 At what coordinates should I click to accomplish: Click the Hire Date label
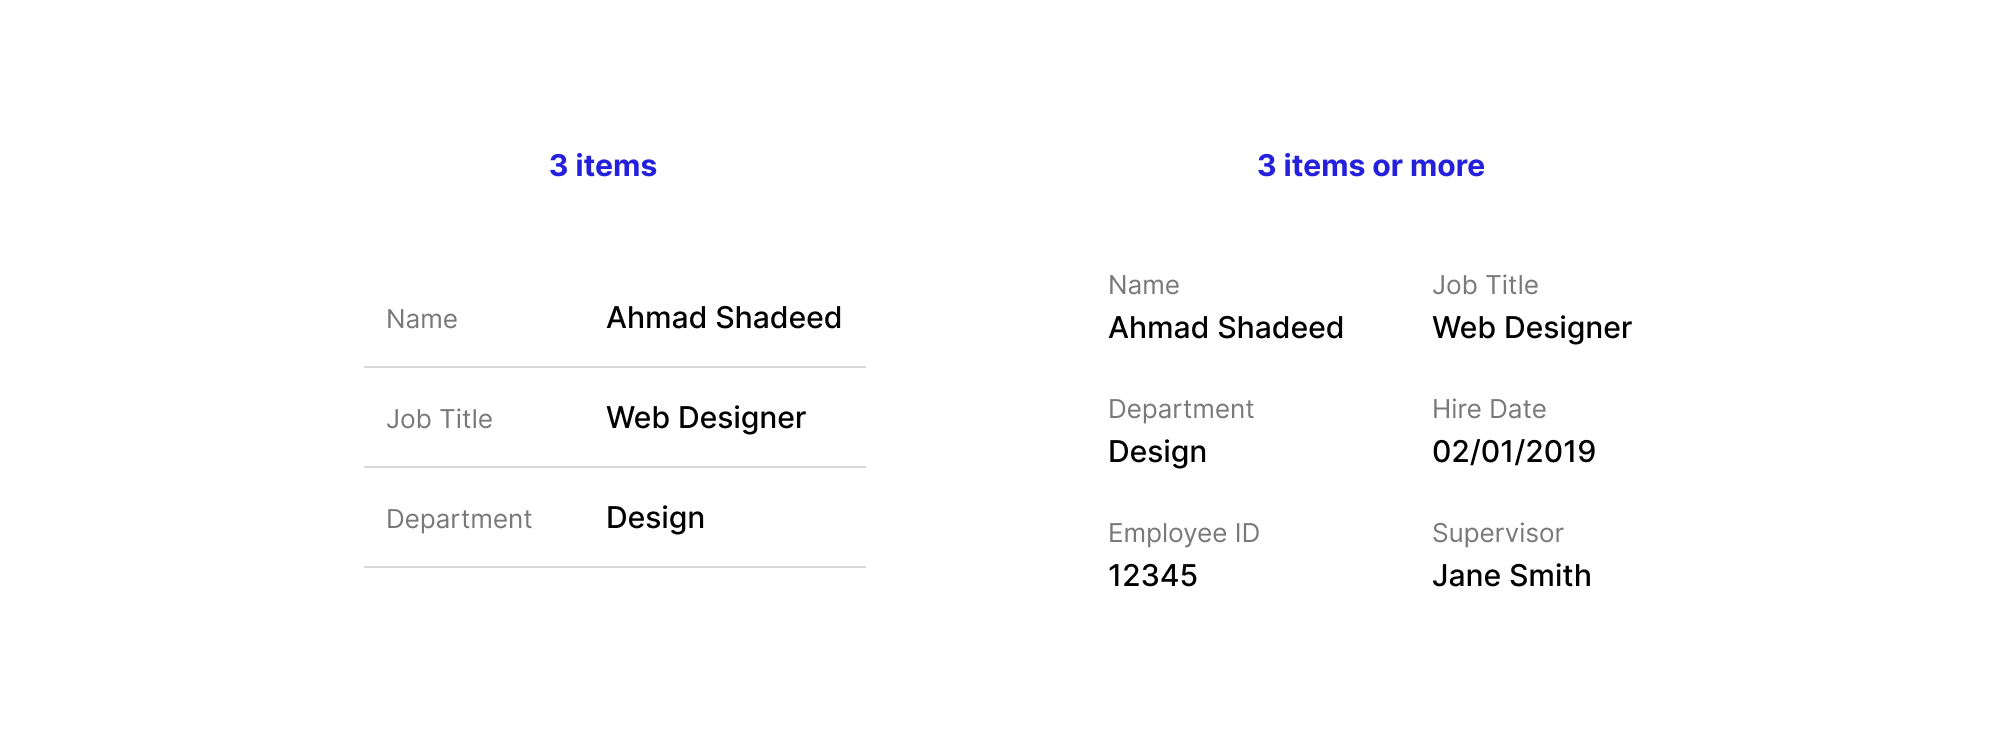pos(1489,409)
